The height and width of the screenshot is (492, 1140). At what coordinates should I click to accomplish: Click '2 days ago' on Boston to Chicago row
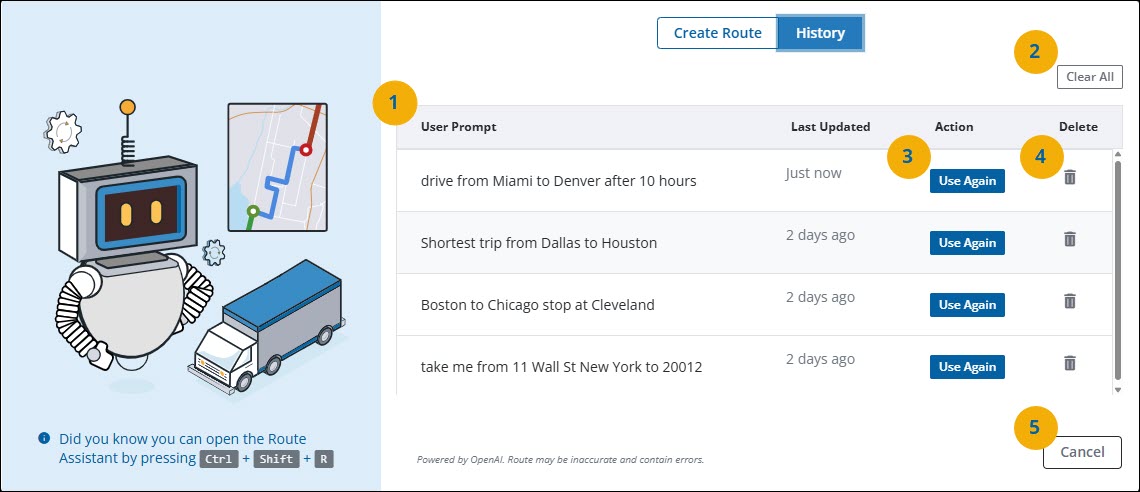(x=820, y=297)
